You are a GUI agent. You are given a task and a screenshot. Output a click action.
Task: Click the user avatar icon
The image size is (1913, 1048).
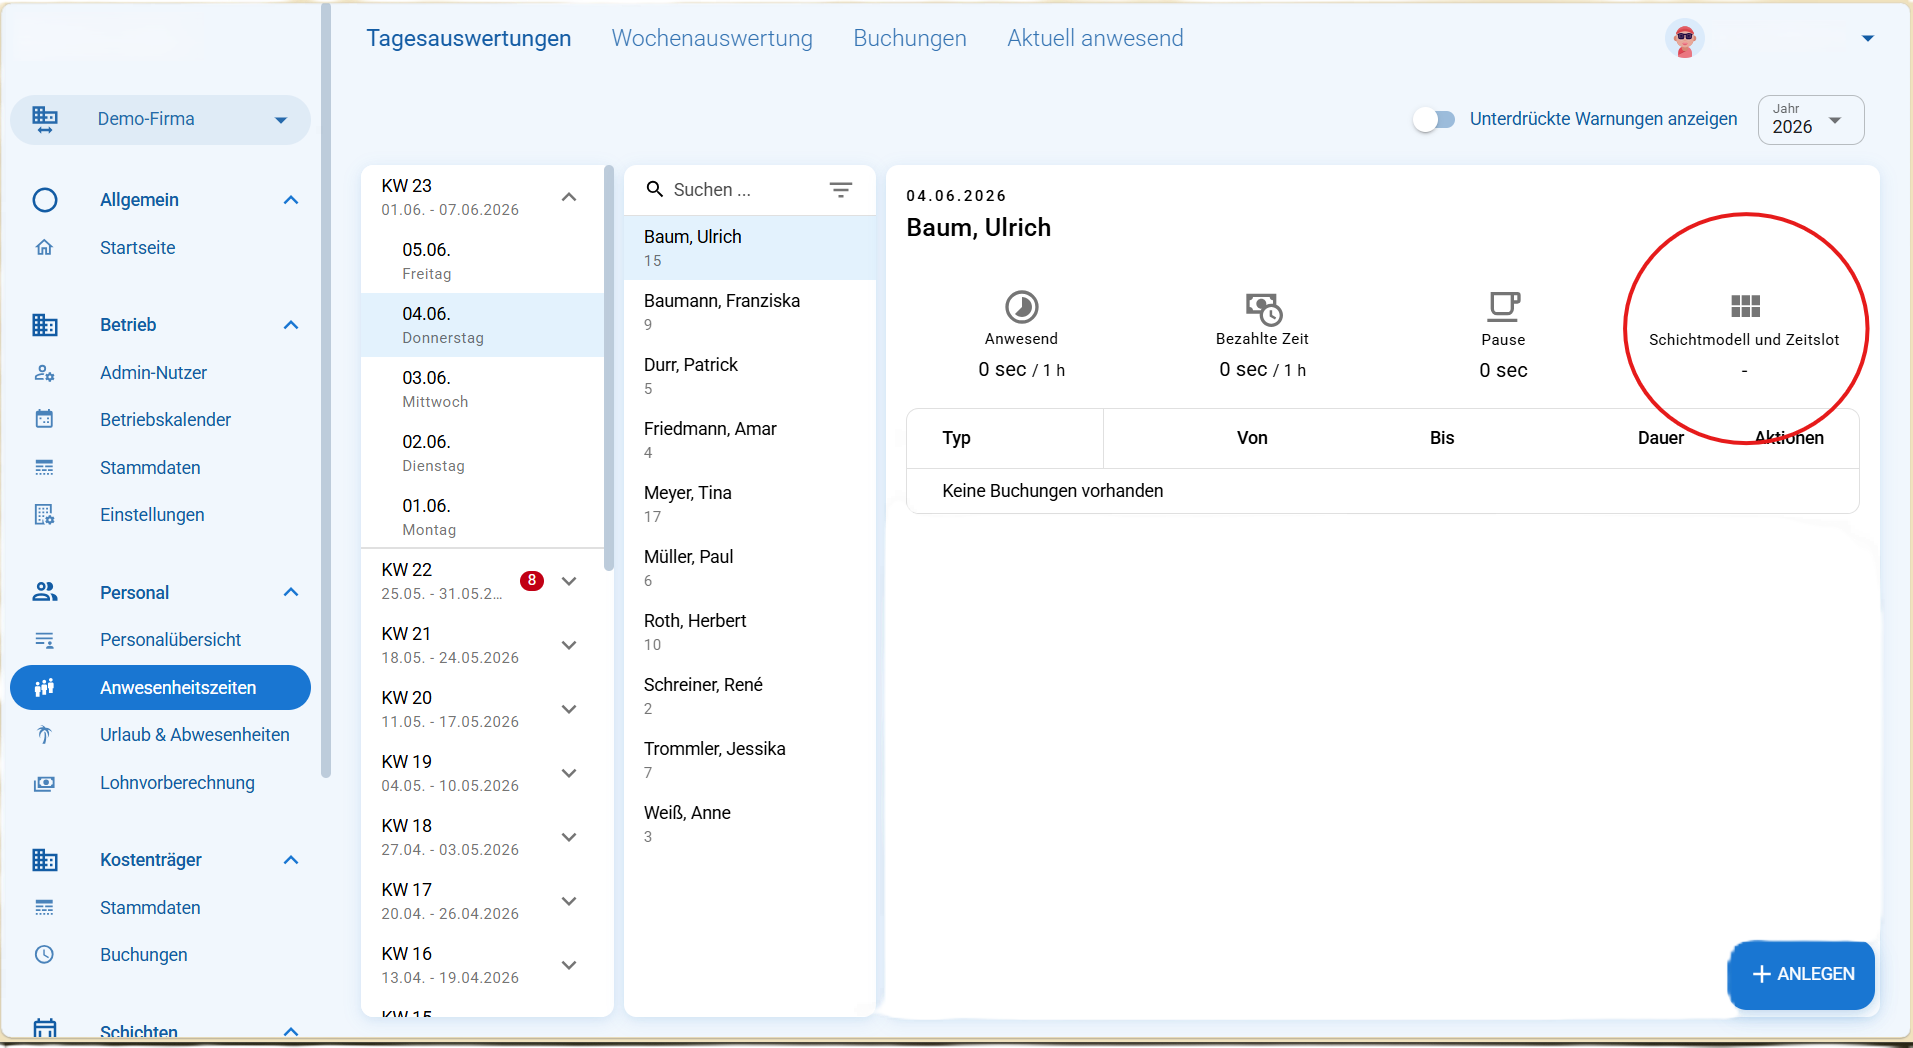[x=1685, y=39]
